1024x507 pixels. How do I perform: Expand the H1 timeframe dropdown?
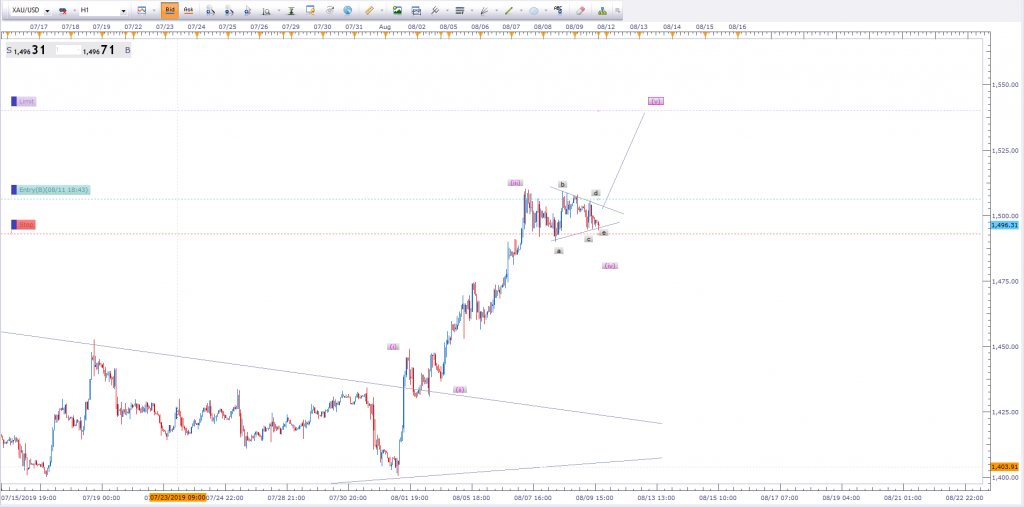(x=122, y=10)
